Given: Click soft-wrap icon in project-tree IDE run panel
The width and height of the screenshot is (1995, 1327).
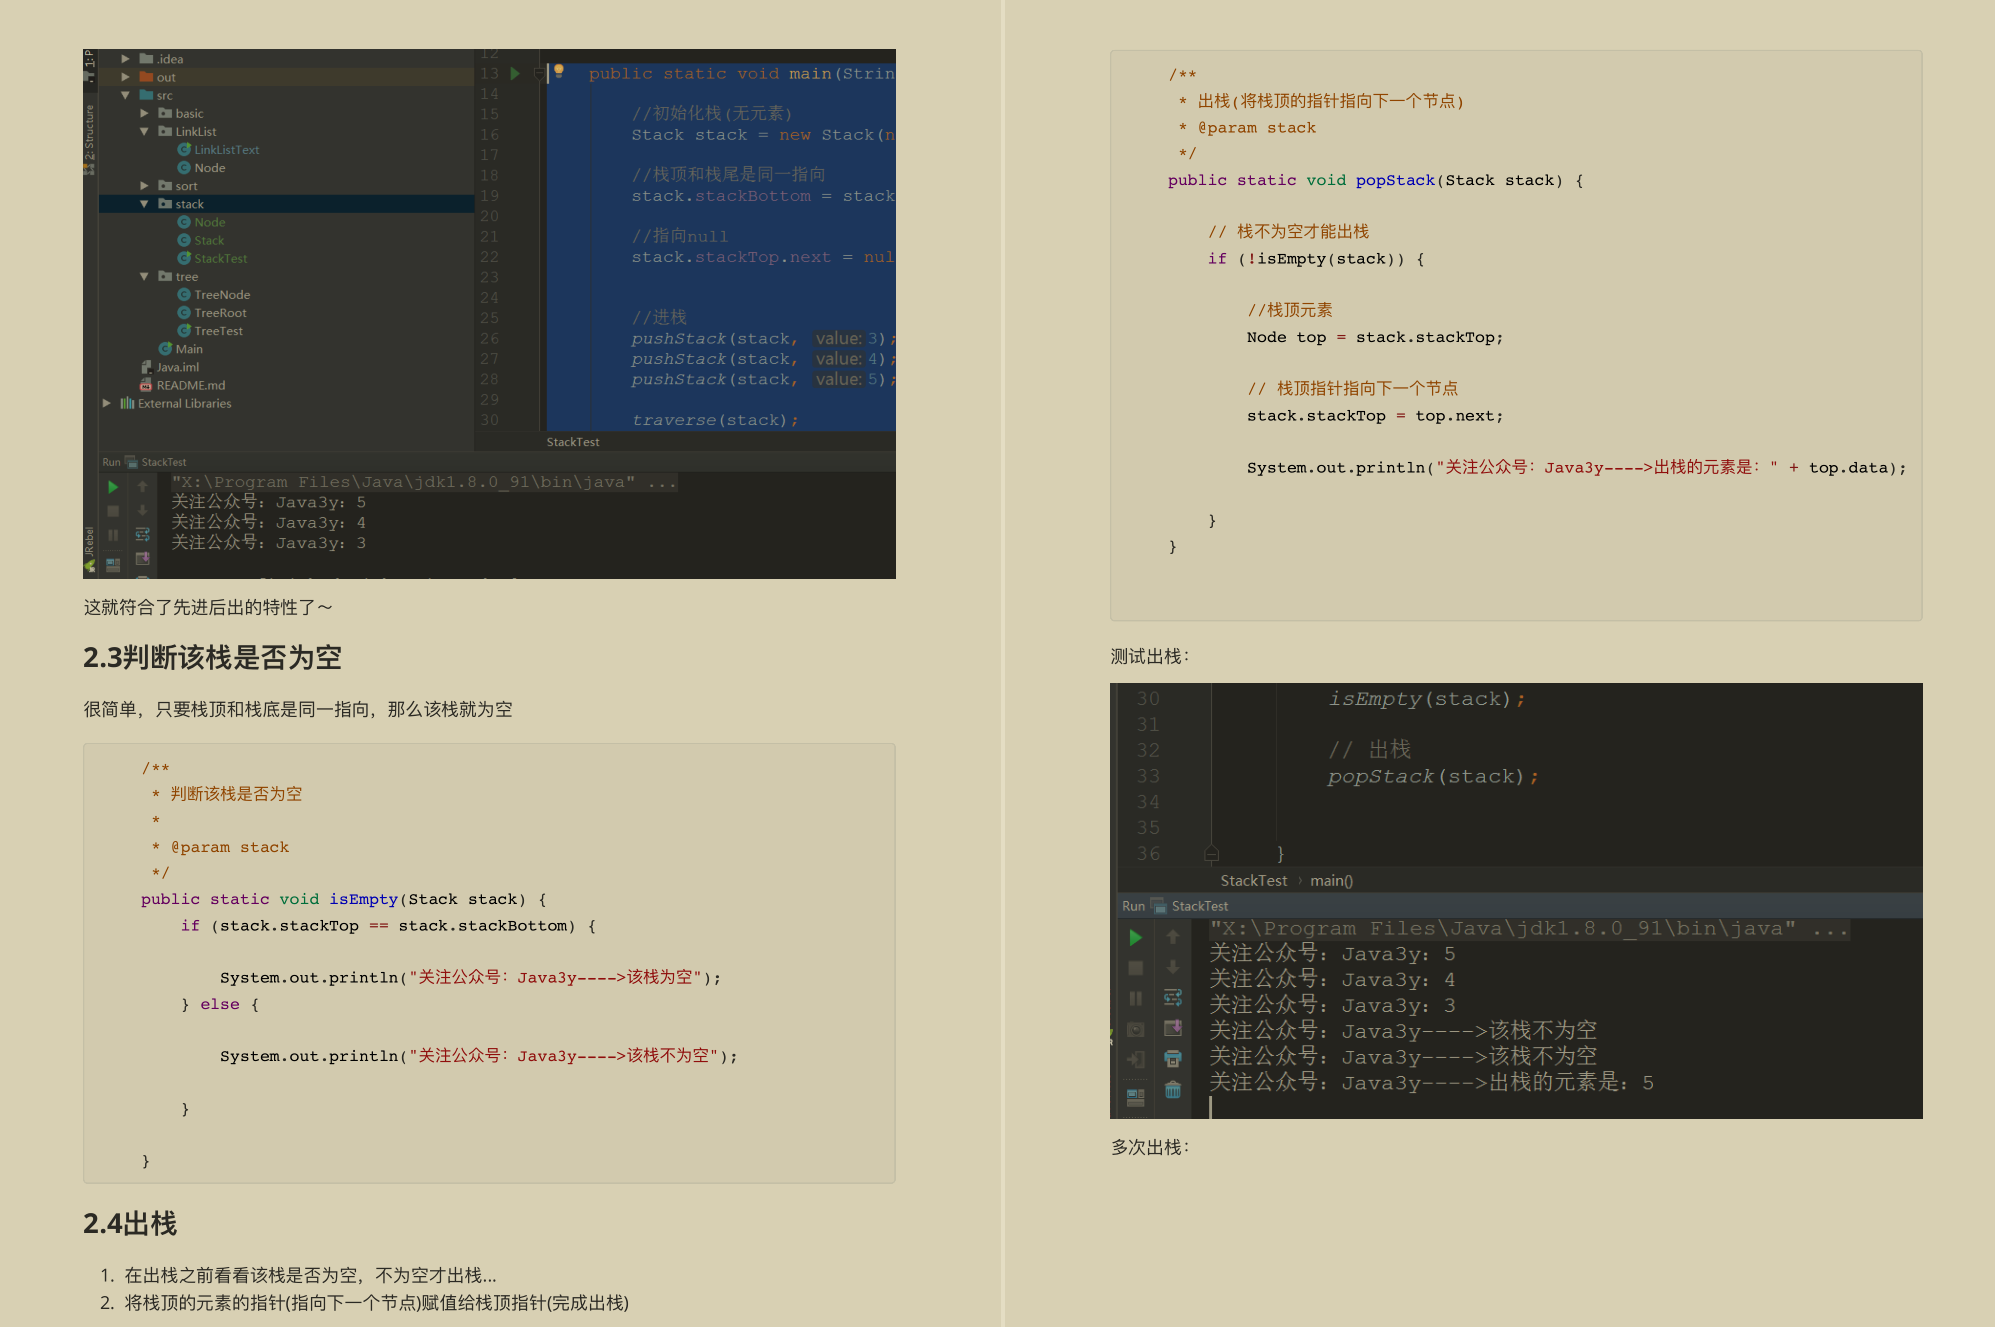Looking at the screenshot, I should tap(142, 535).
